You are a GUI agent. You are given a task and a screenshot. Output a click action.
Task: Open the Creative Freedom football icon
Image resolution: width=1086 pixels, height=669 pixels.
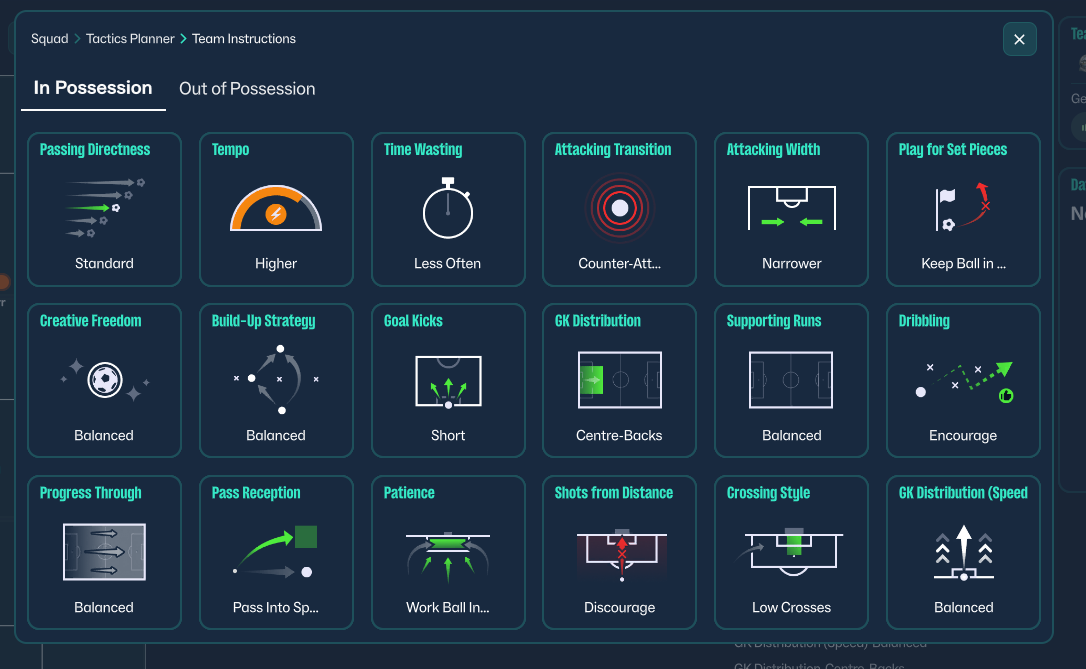[x=104, y=380]
